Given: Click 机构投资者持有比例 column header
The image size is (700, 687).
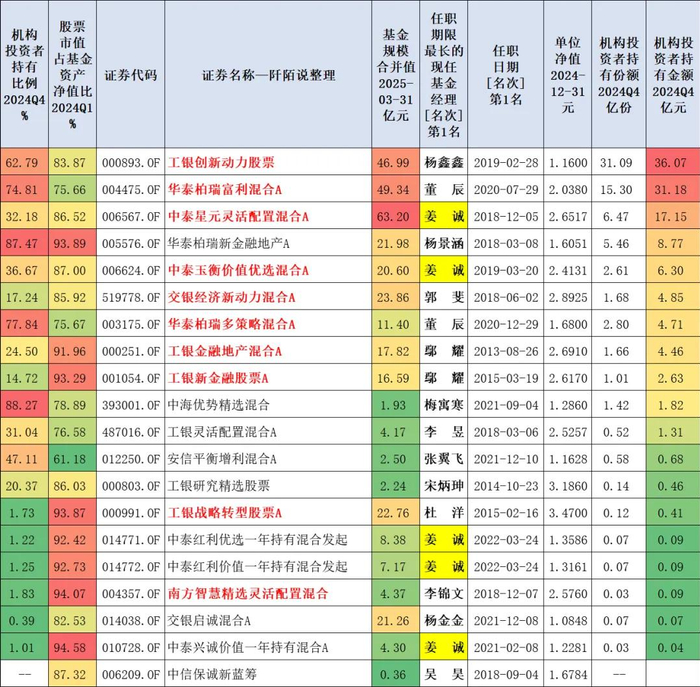Looking at the screenshot, I should coord(24,75).
